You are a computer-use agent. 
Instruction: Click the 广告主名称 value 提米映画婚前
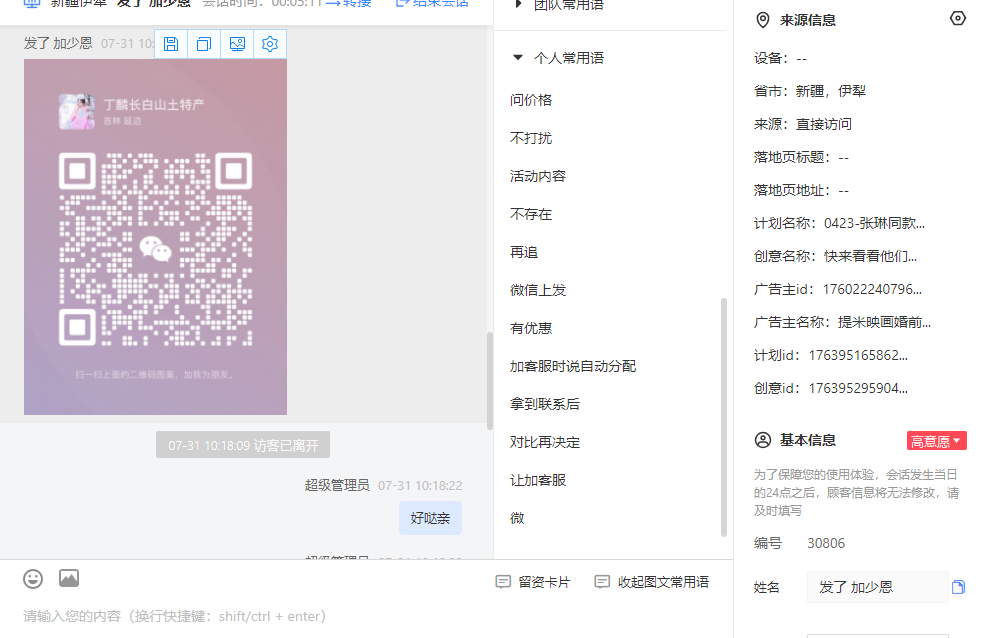point(884,322)
